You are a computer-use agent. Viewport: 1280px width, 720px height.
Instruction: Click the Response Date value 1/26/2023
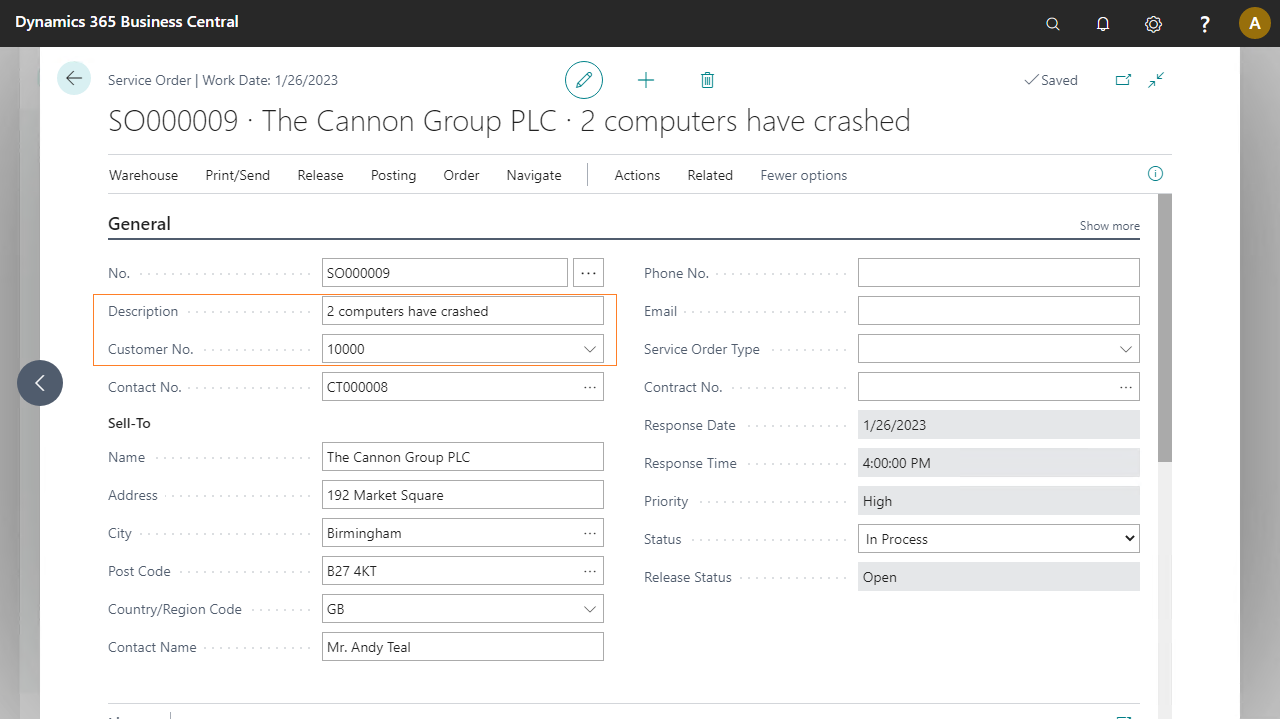999,425
